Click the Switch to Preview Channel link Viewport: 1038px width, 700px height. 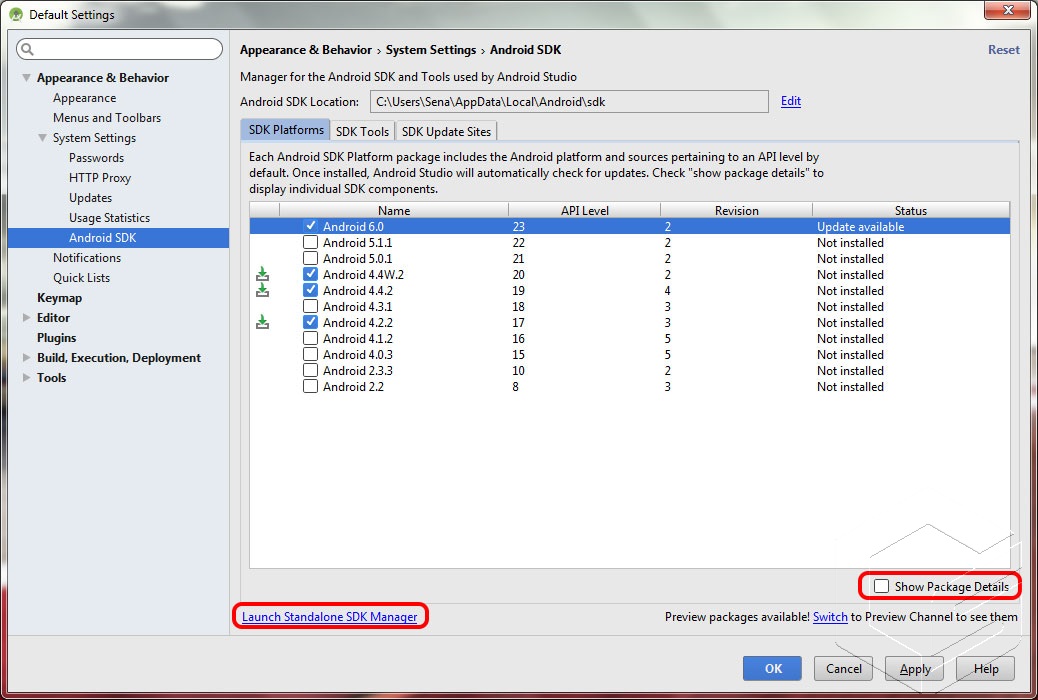(830, 617)
